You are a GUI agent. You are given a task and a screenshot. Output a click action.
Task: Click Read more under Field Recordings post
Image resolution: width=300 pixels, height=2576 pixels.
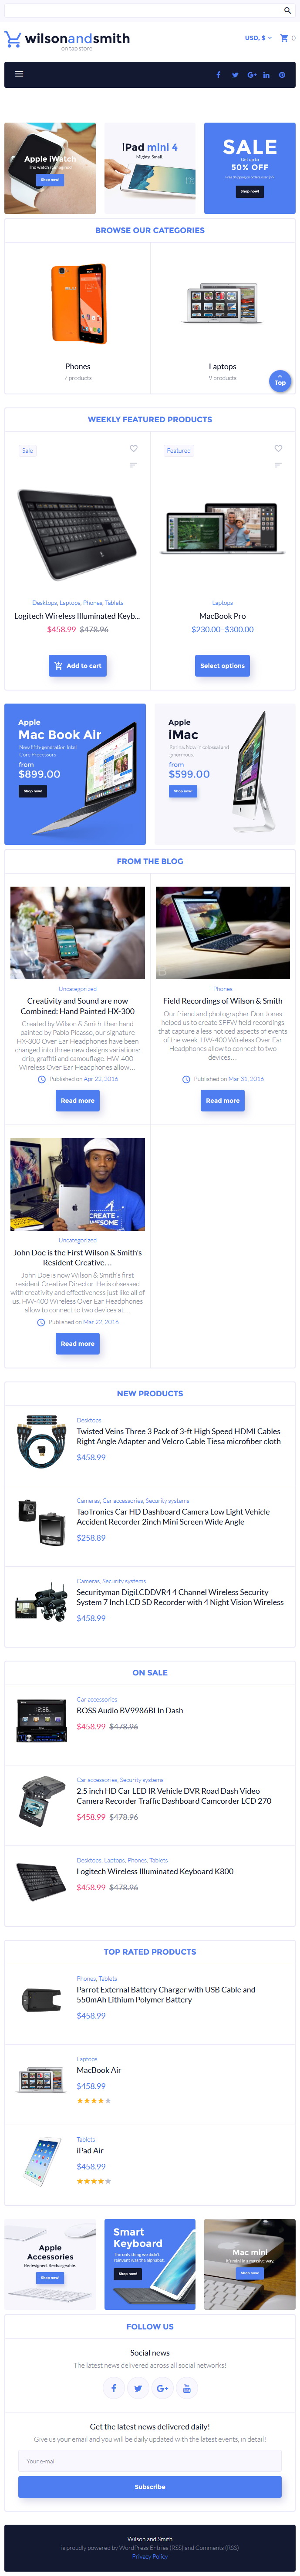point(222,1100)
